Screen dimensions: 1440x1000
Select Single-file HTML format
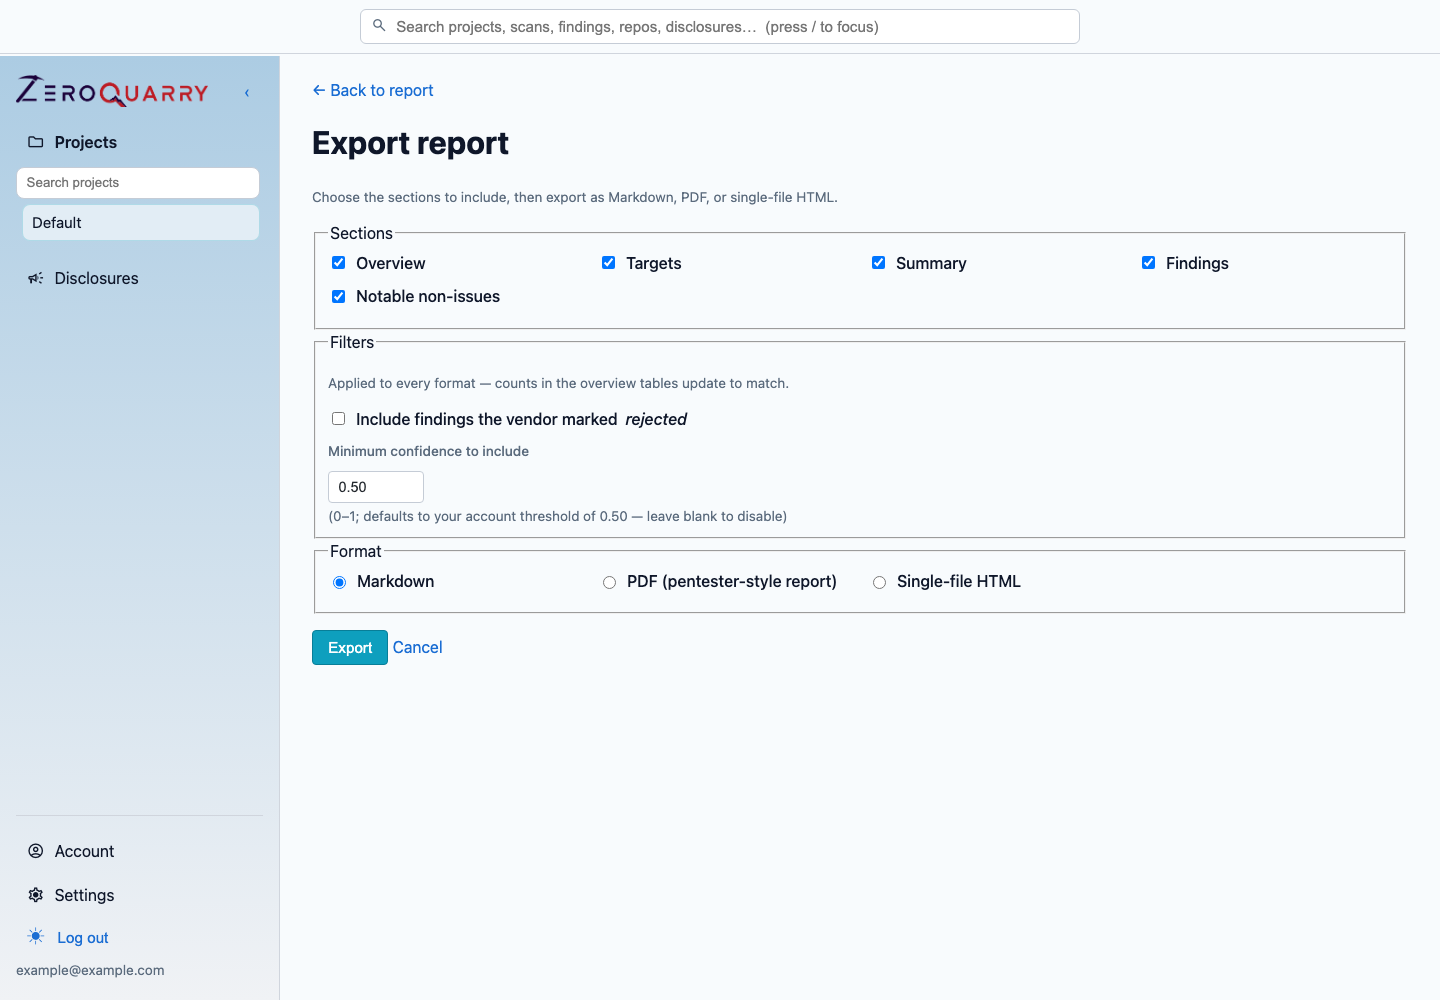[879, 582]
